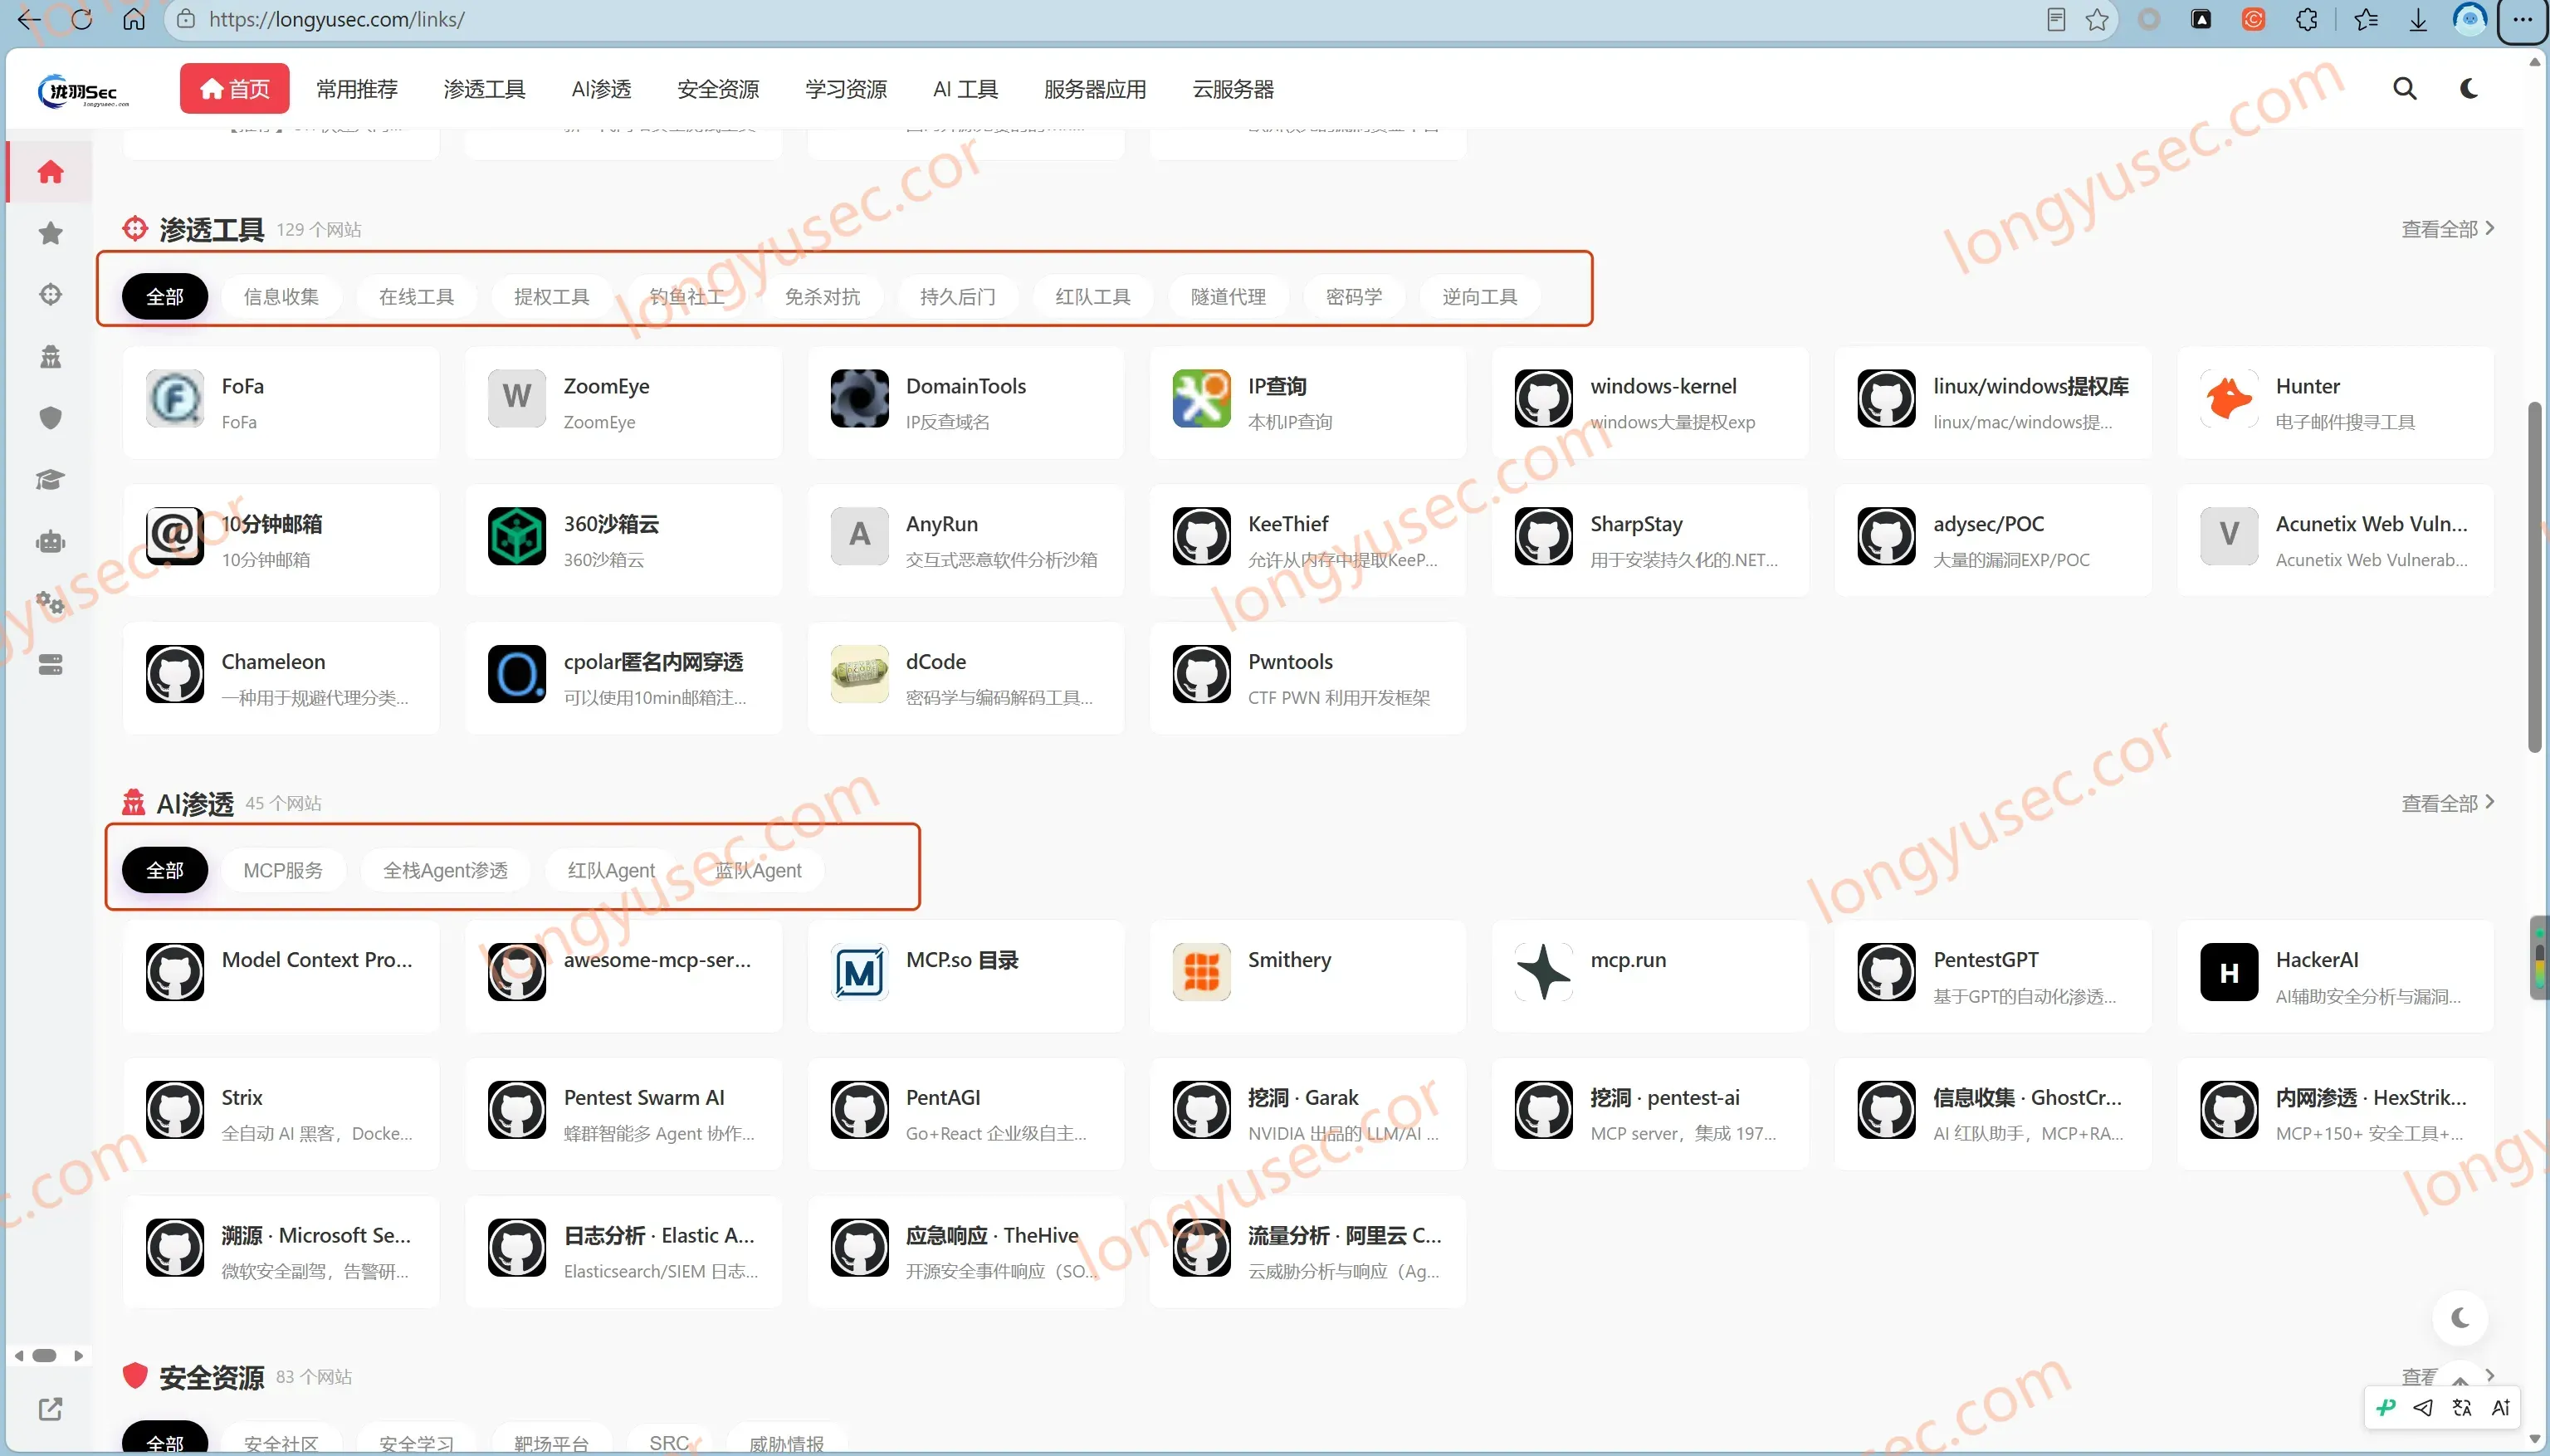Image resolution: width=2550 pixels, height=1456 pixels.
Task: Open the DomainTools link card
Action: tap(966, 403)
